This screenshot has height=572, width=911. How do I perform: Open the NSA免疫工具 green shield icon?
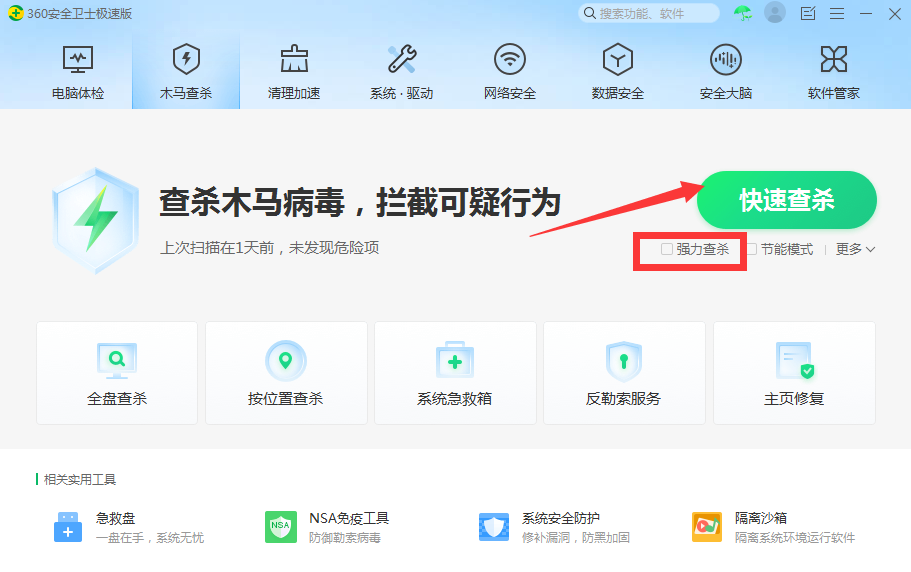click(281, 527)
